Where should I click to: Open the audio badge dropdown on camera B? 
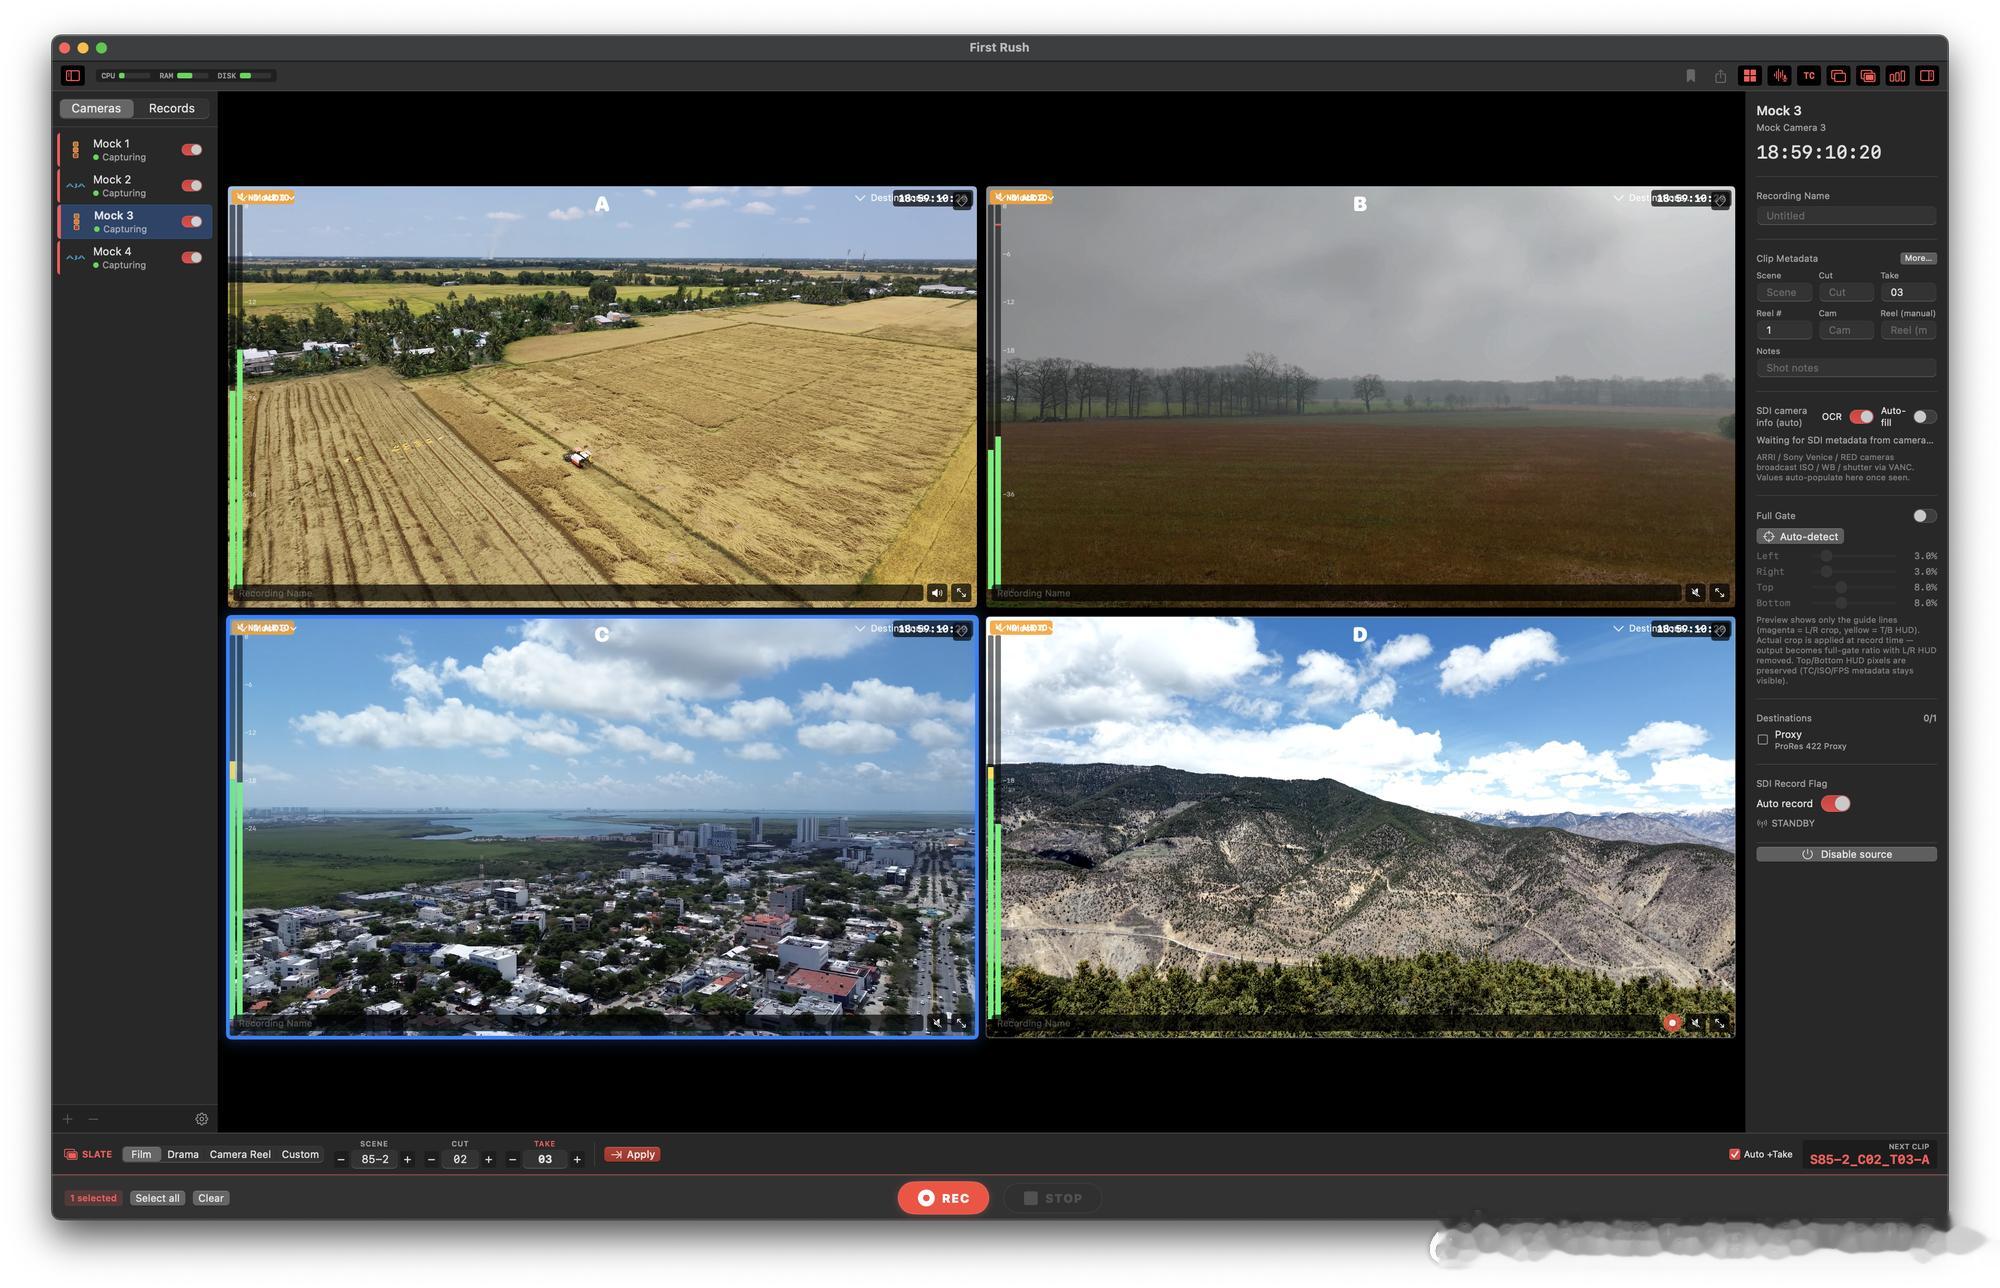click(1023, 197)
